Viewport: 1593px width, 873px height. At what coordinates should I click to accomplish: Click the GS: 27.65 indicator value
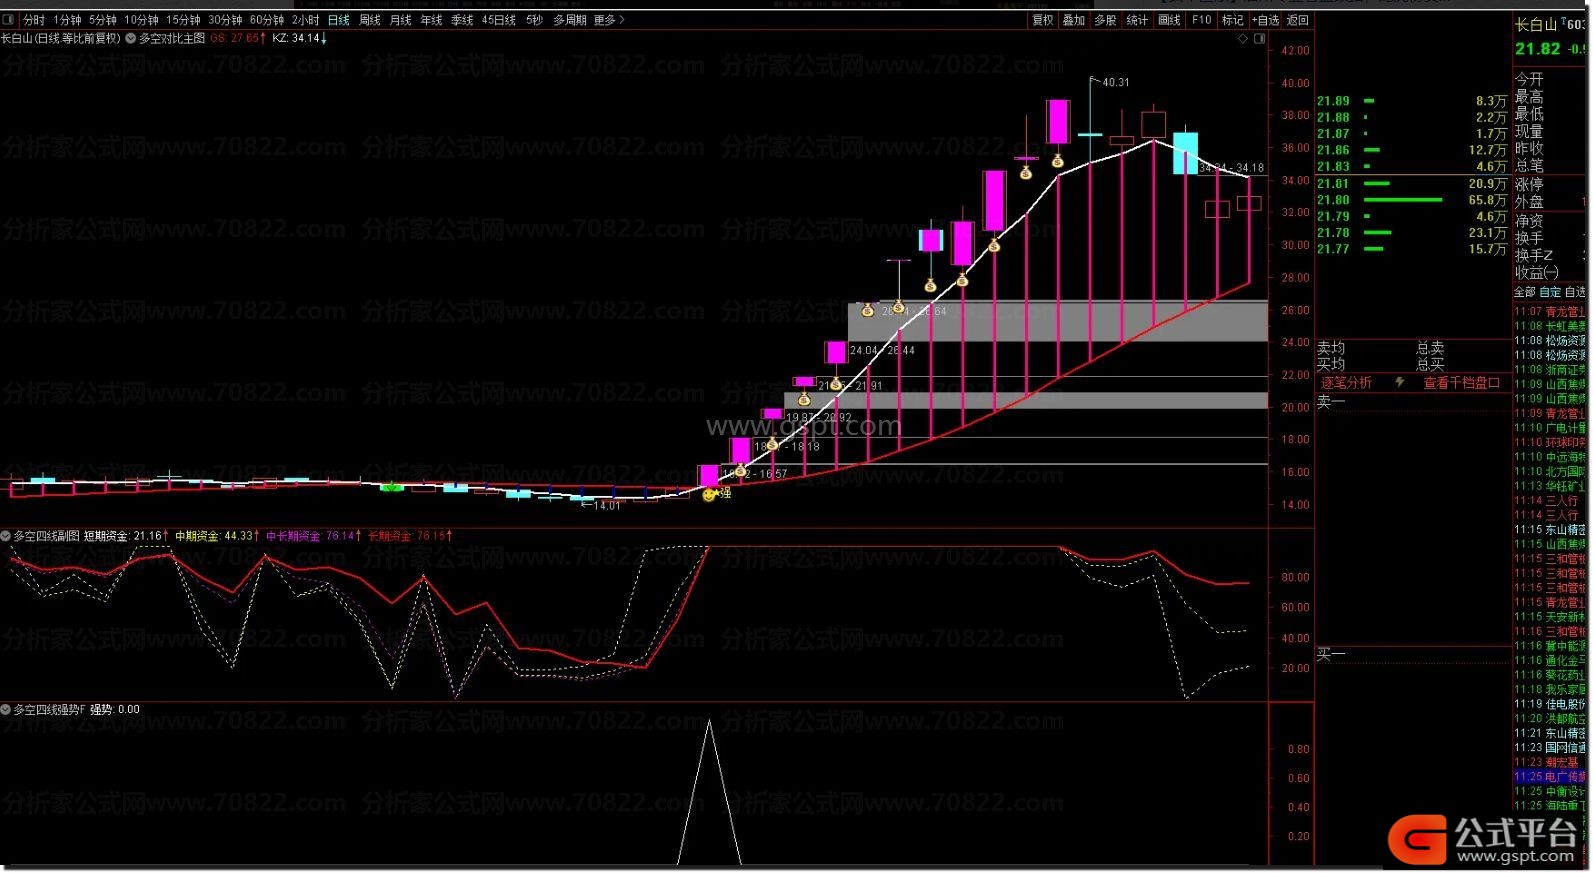pos(238,38)
